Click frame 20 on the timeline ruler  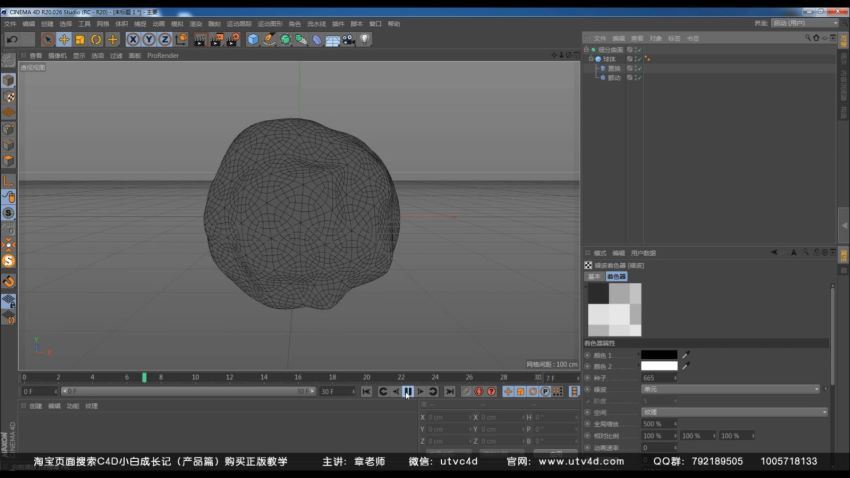click(366, 377)
